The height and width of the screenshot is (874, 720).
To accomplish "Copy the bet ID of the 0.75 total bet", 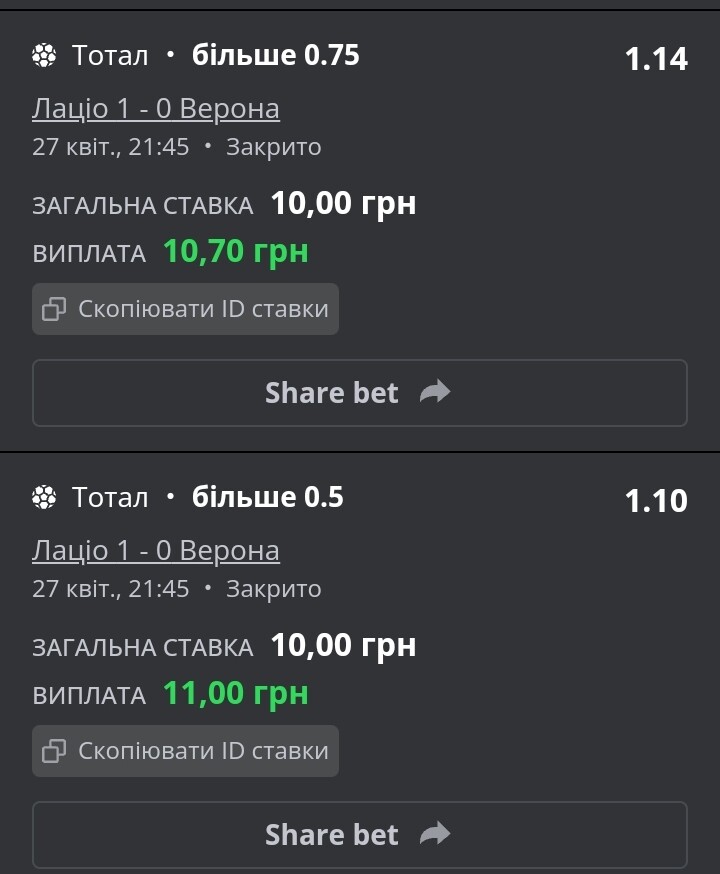I will coord(186,309).
